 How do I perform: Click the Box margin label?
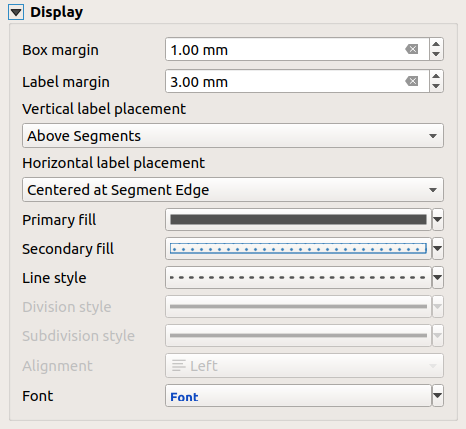(60, 50)
